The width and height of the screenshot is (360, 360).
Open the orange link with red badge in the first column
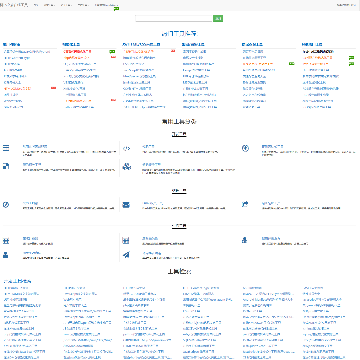pos(17,88)
